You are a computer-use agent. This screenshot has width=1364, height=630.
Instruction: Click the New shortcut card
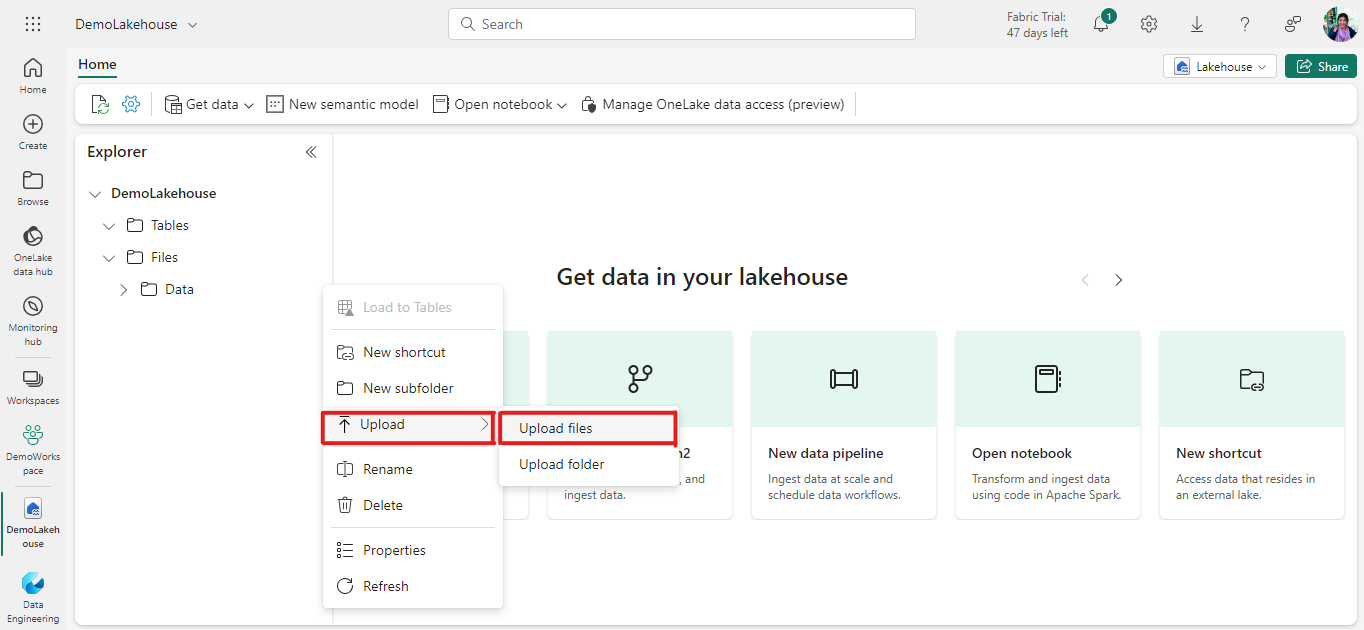[1252, 425]
